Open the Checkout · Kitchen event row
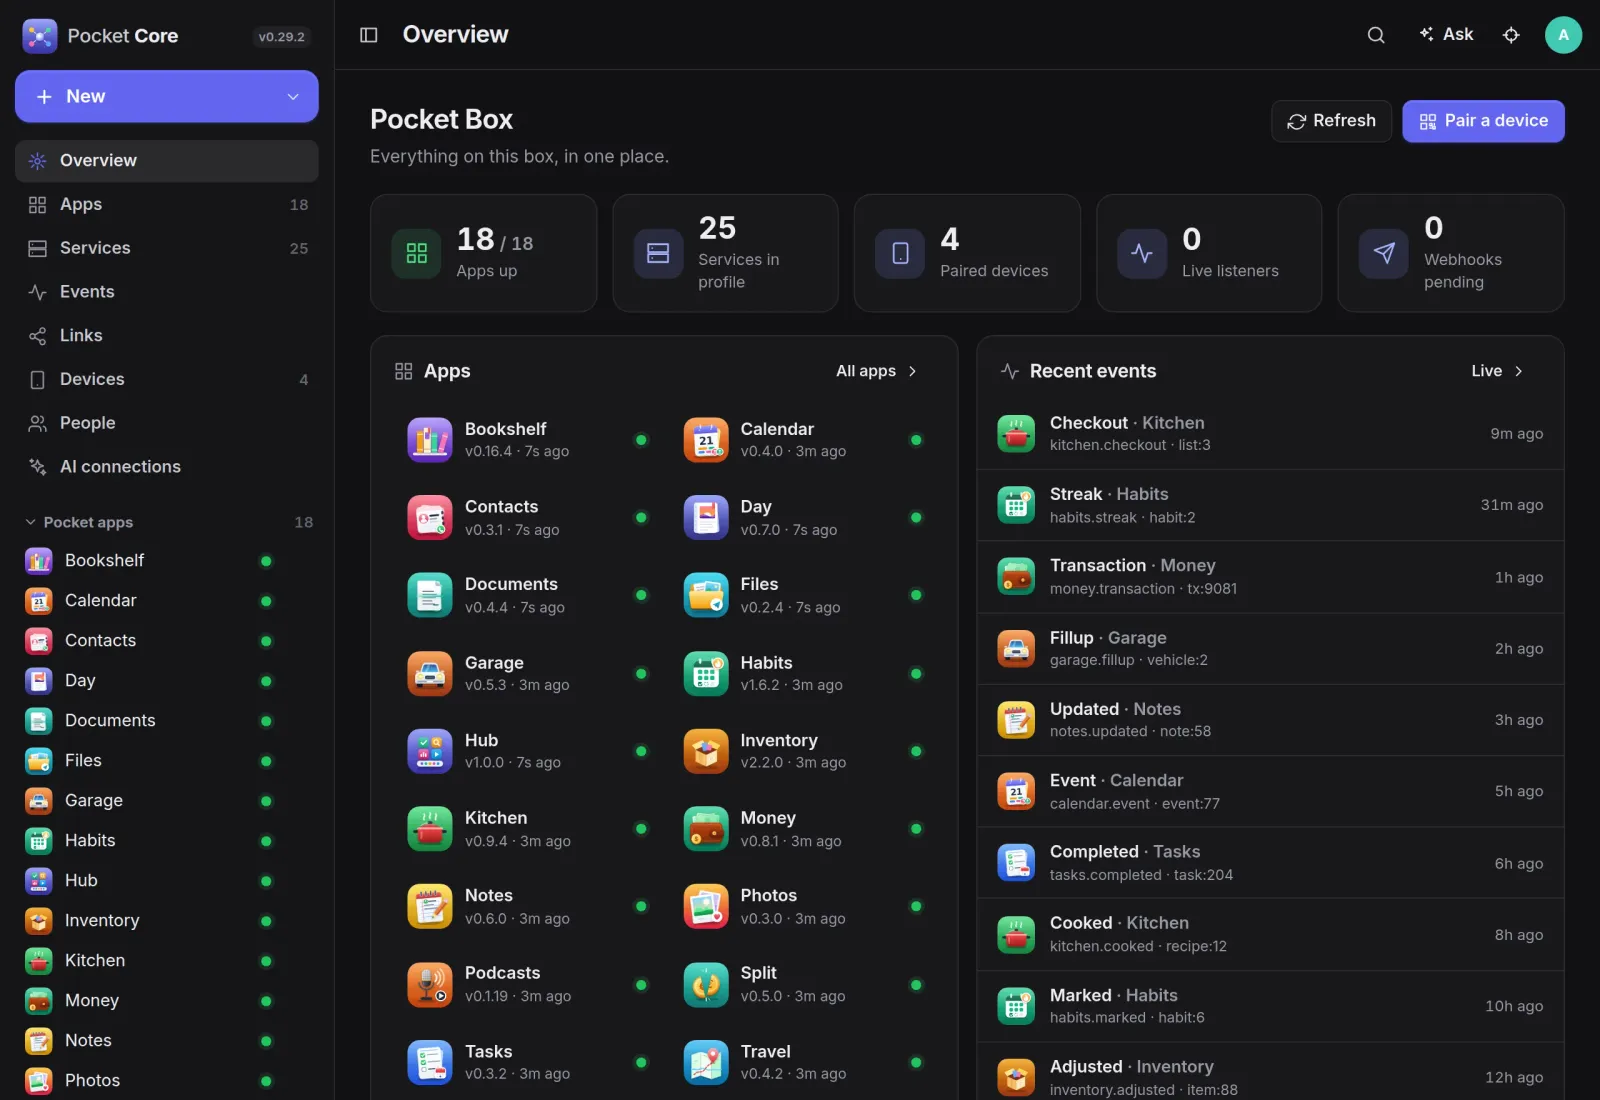The width and height of the screenshot is (1600, 1100). pos(1270,434)
